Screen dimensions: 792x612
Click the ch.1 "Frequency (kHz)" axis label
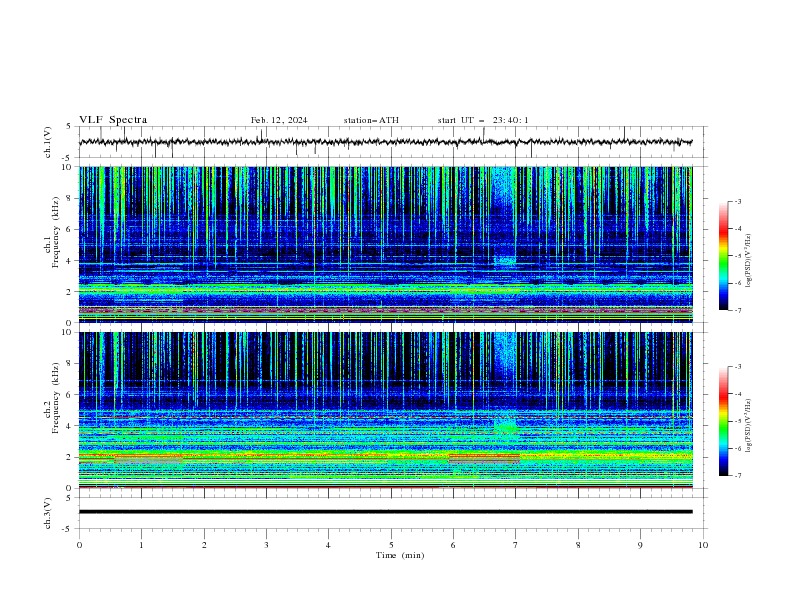click(x=56, y=232)
